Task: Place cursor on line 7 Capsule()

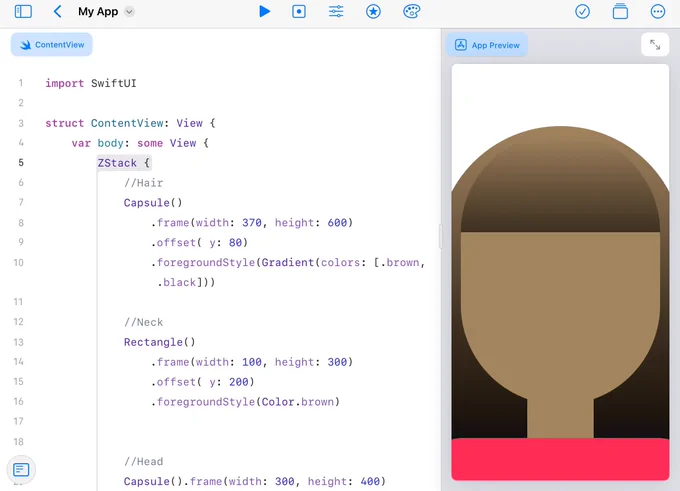Action: point(153,203)
